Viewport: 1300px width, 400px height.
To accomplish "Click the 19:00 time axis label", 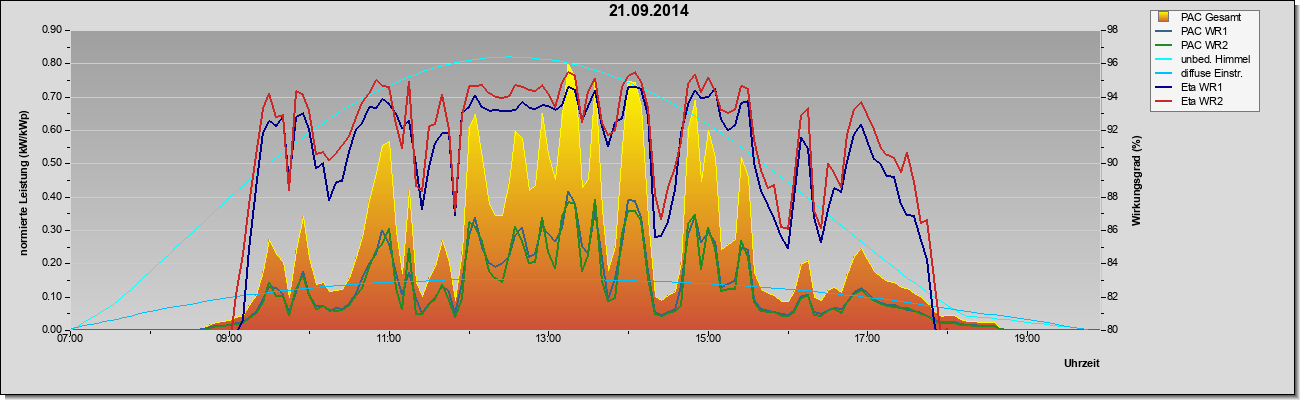I will pyautogui.click(x=1027, y=339).
